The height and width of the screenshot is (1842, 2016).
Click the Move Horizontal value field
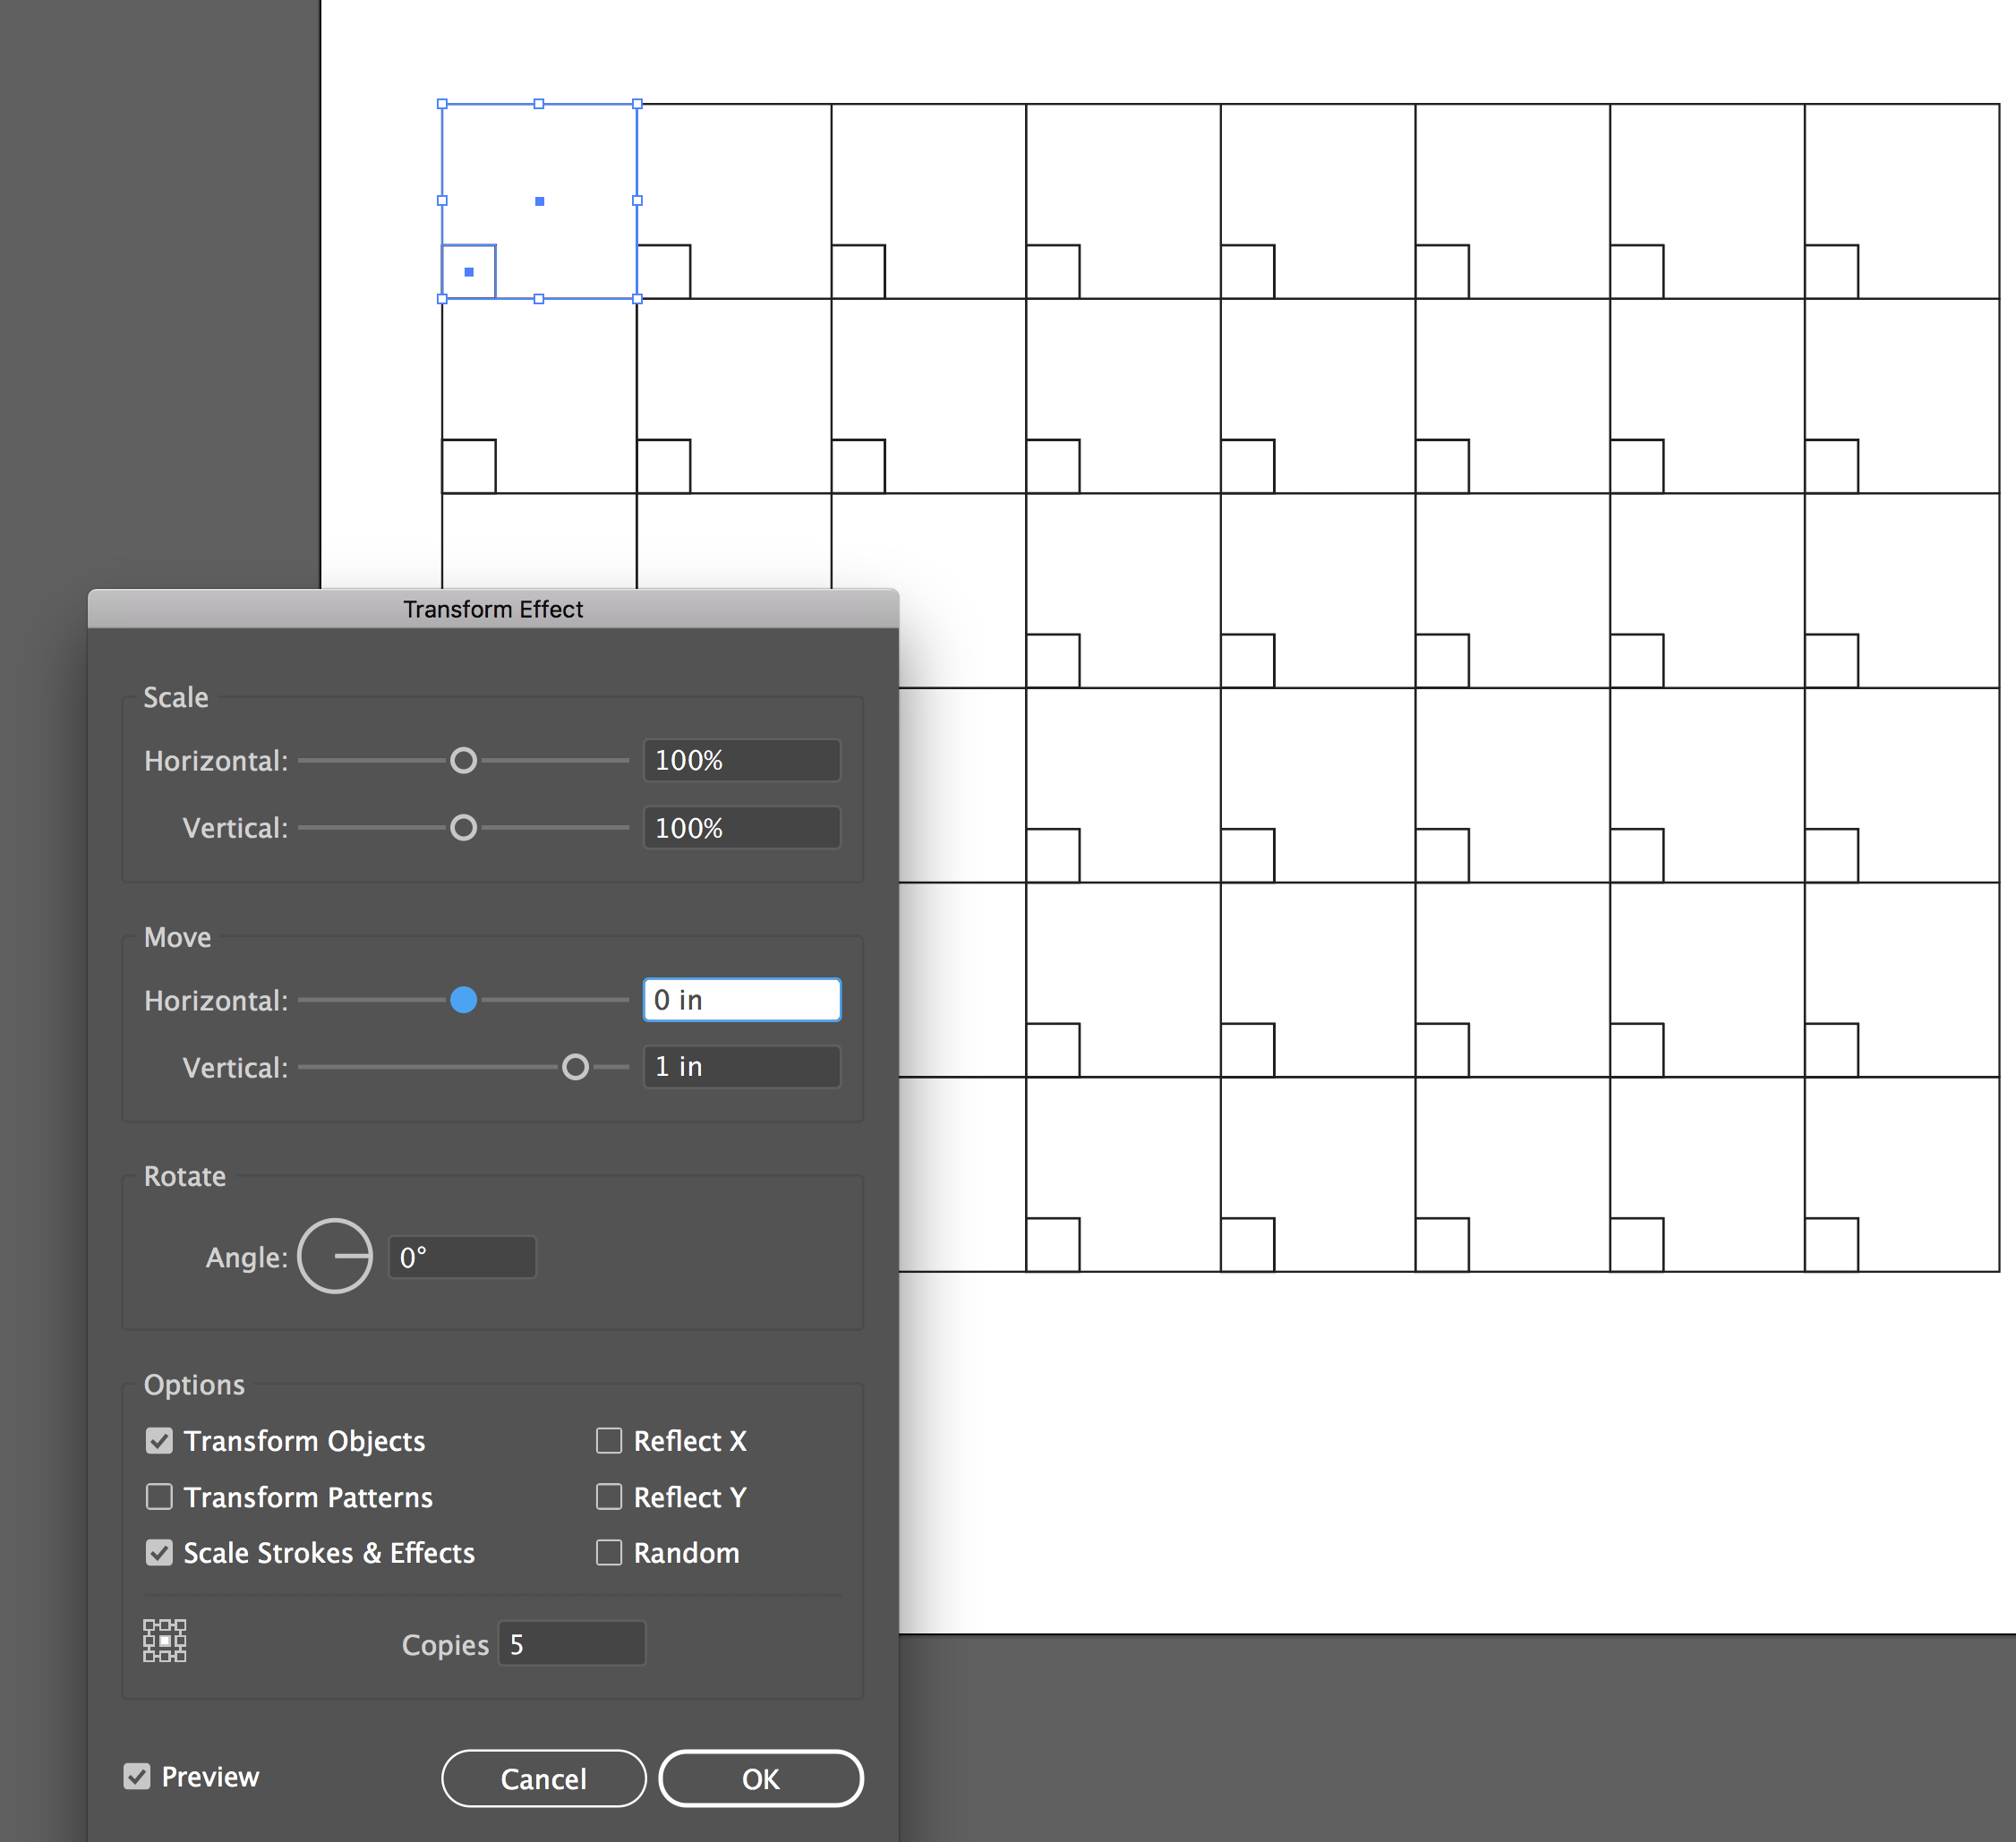741,999
